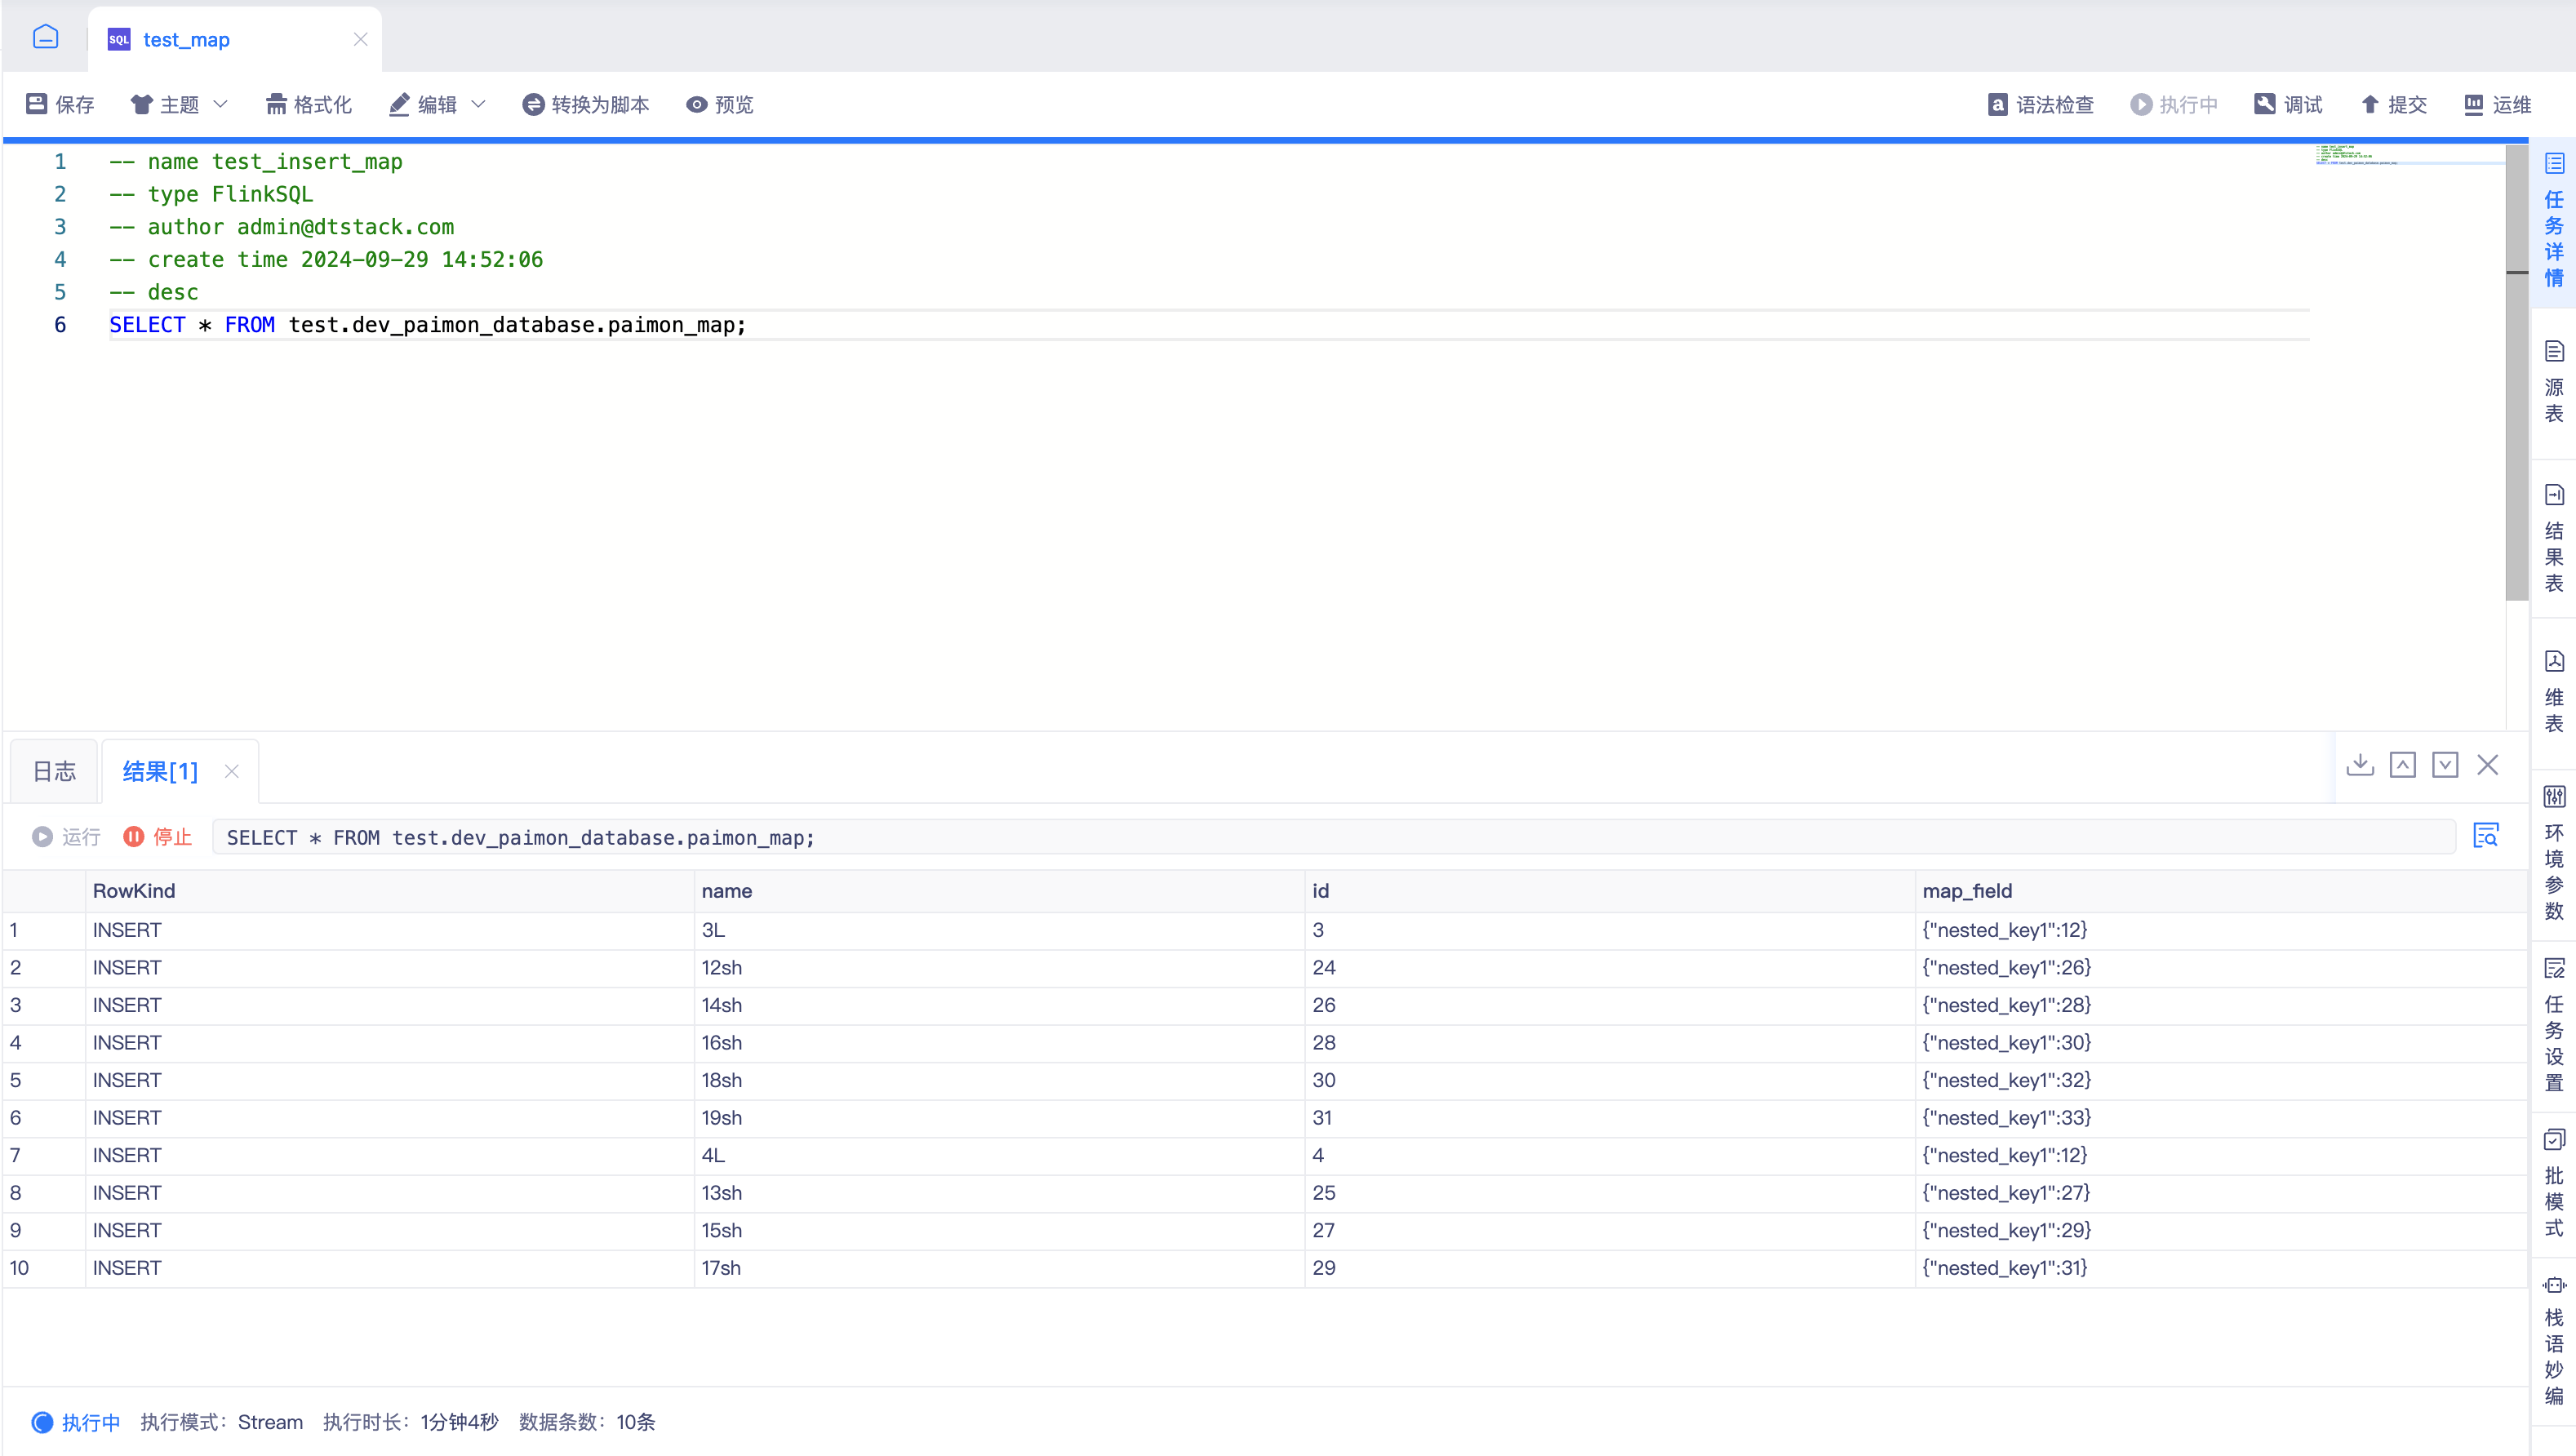Image resolution: width=2576 pixels, height=1456 pixels.
Task: Click the name cell 18sh
Action: (x=1000, y=1080)
